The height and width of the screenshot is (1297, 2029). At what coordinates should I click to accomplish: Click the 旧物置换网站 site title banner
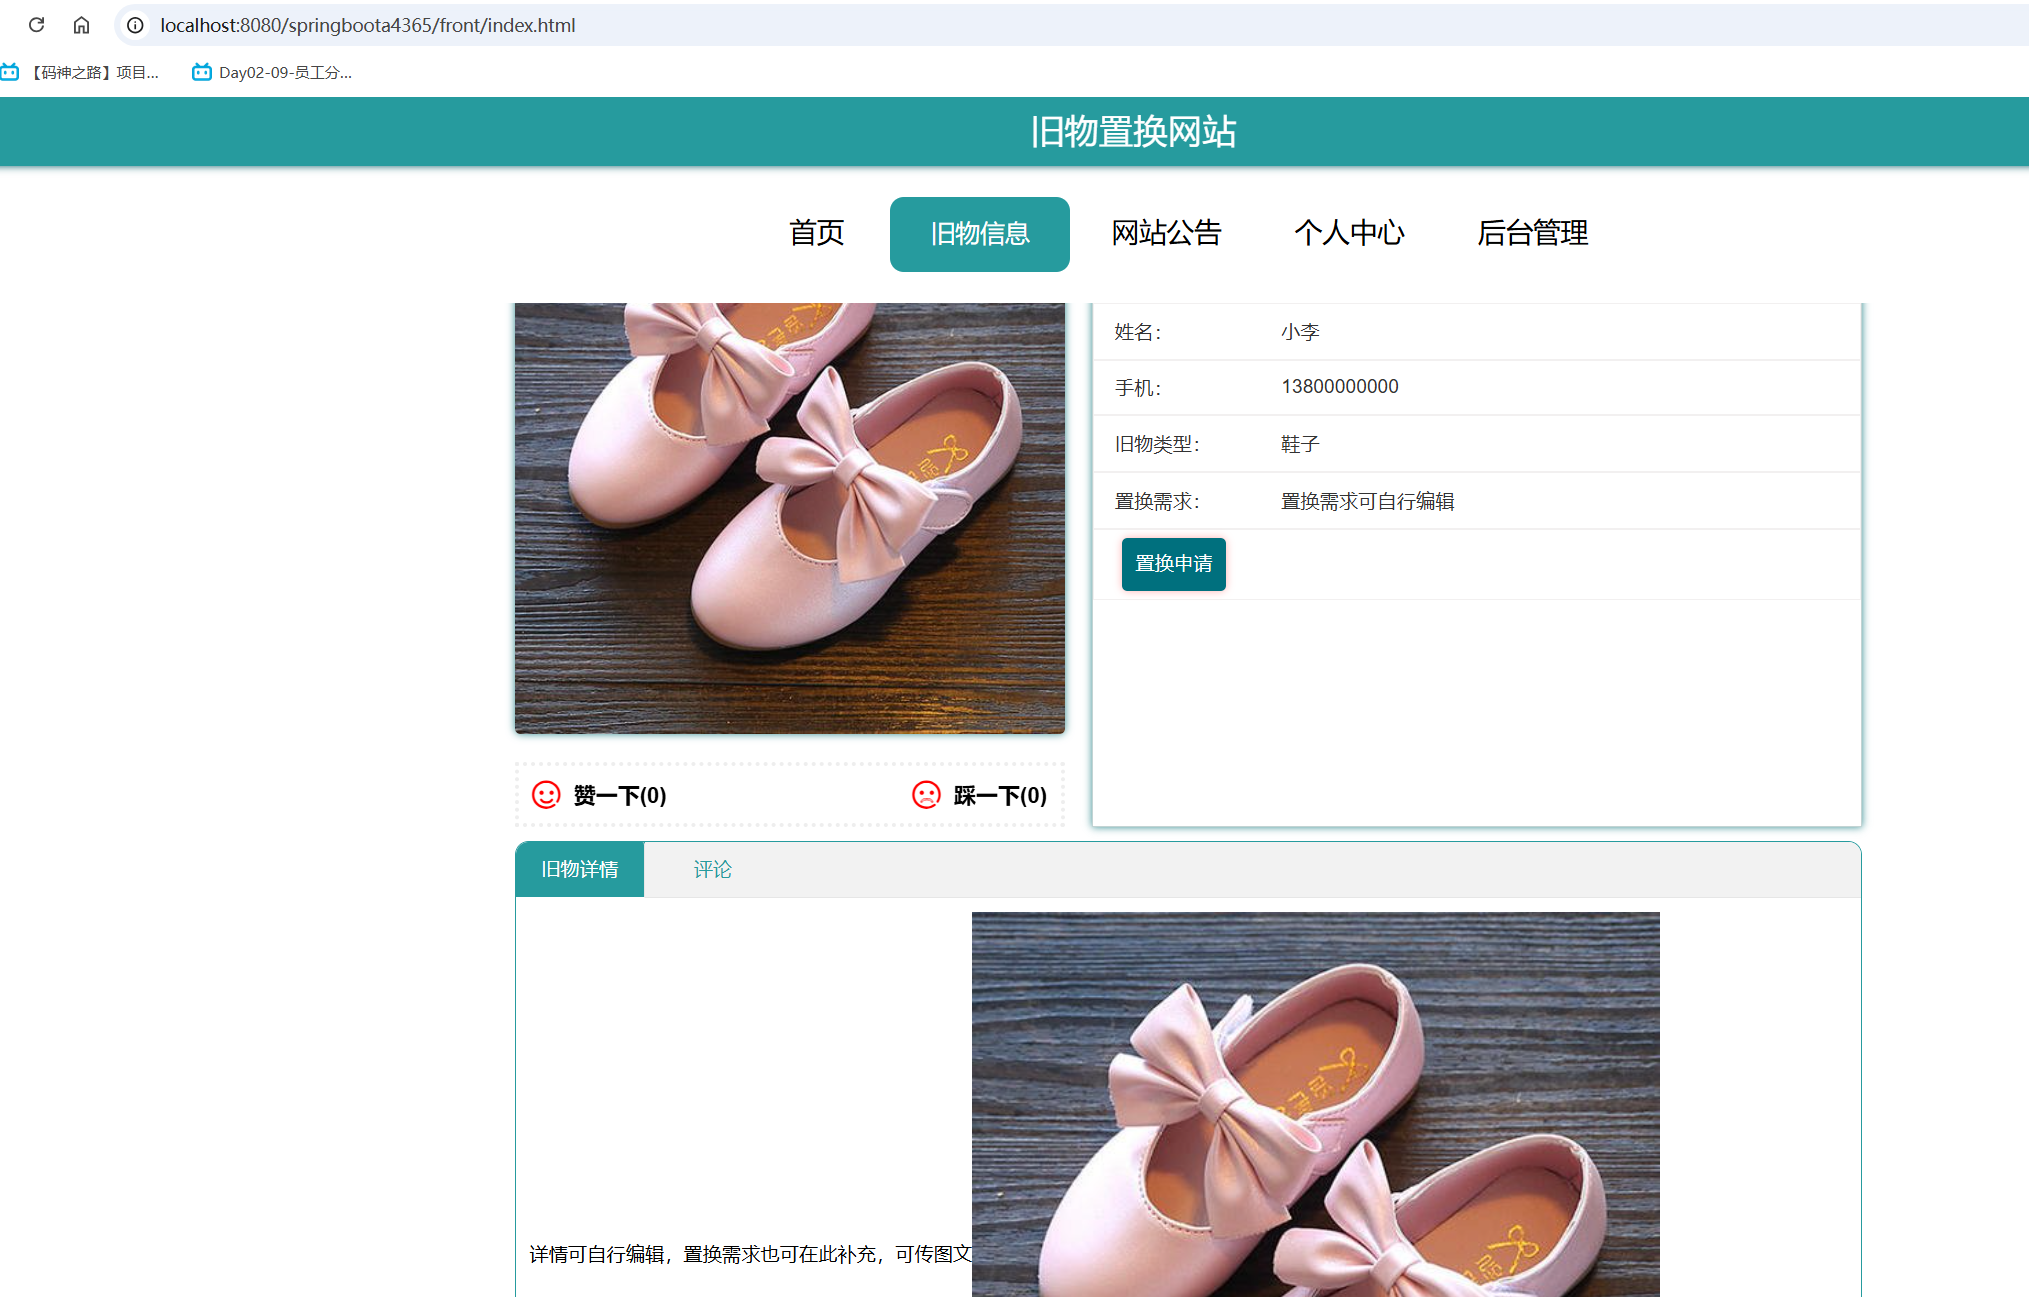pyautogui.click(x=1134, y=131)
